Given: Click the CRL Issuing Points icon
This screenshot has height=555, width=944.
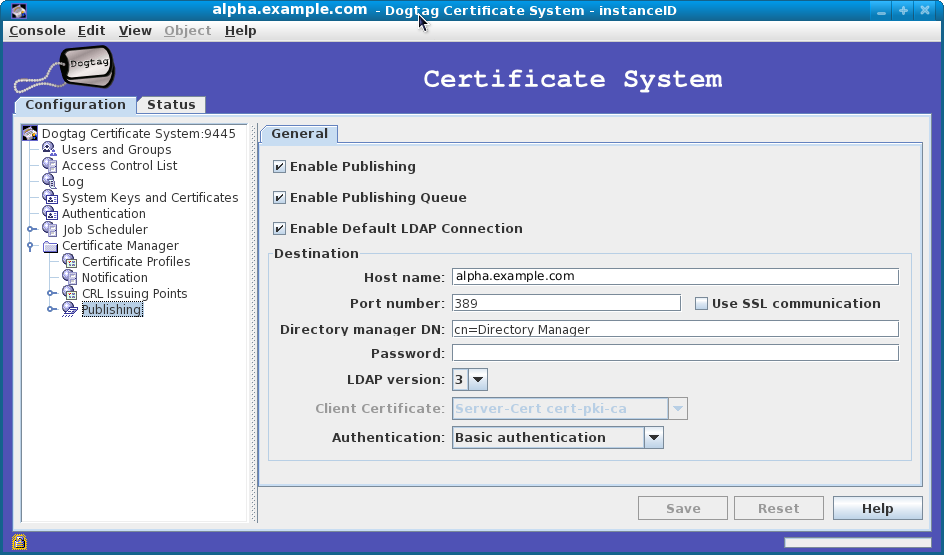Looking at the screenshot, I should [x=70, y=293].
